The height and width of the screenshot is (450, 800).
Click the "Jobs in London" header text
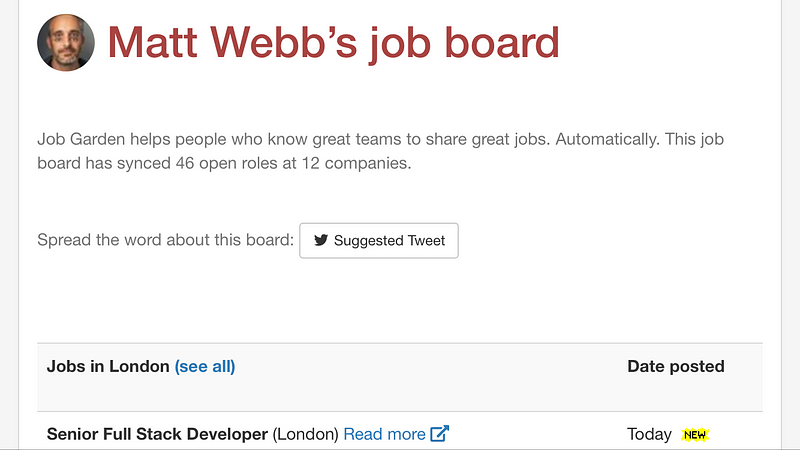click(x=108, y=366)
